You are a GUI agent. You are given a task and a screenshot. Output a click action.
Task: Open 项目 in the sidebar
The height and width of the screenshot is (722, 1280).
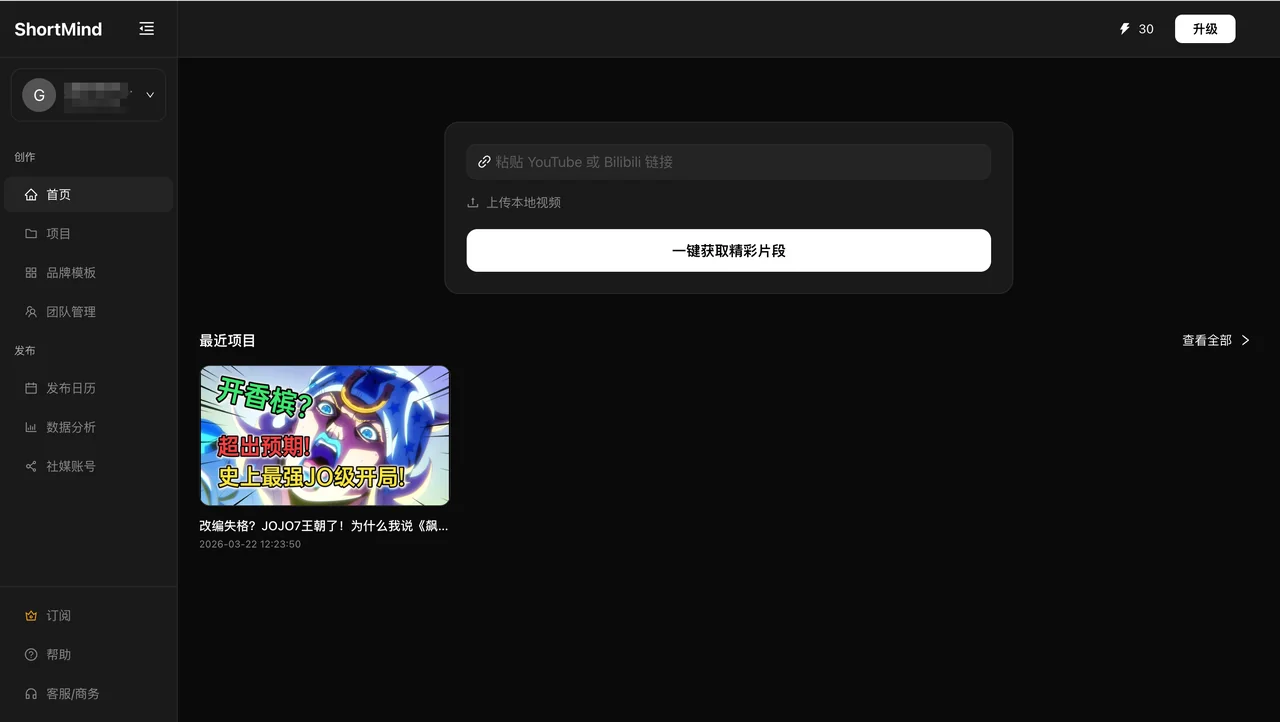pyautogui.click(x=89, y=234)
